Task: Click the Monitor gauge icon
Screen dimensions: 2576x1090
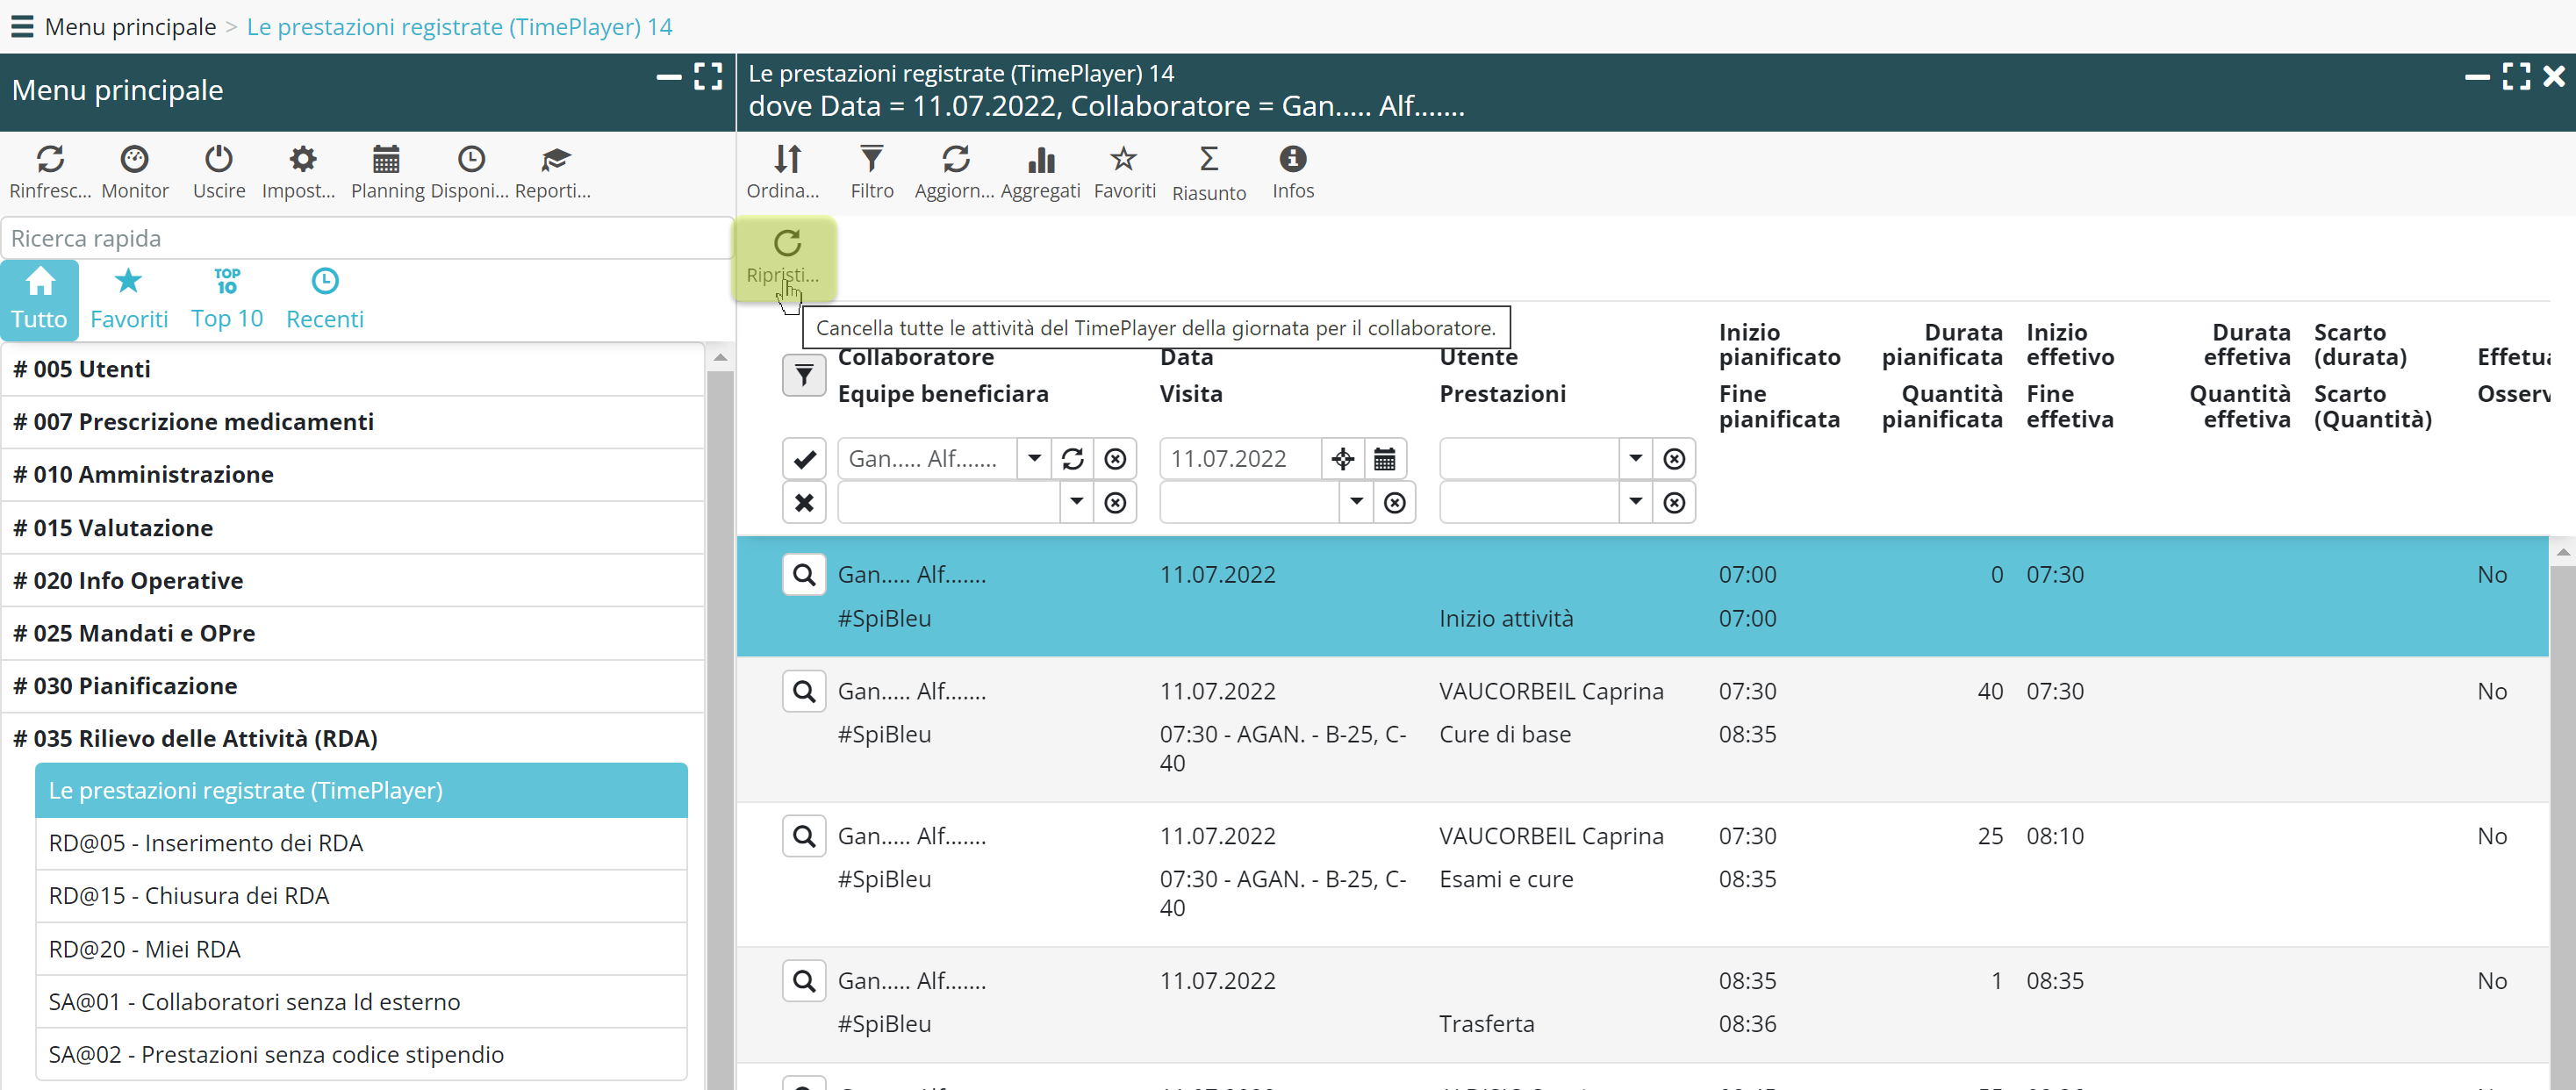Action: pos(134,160)
